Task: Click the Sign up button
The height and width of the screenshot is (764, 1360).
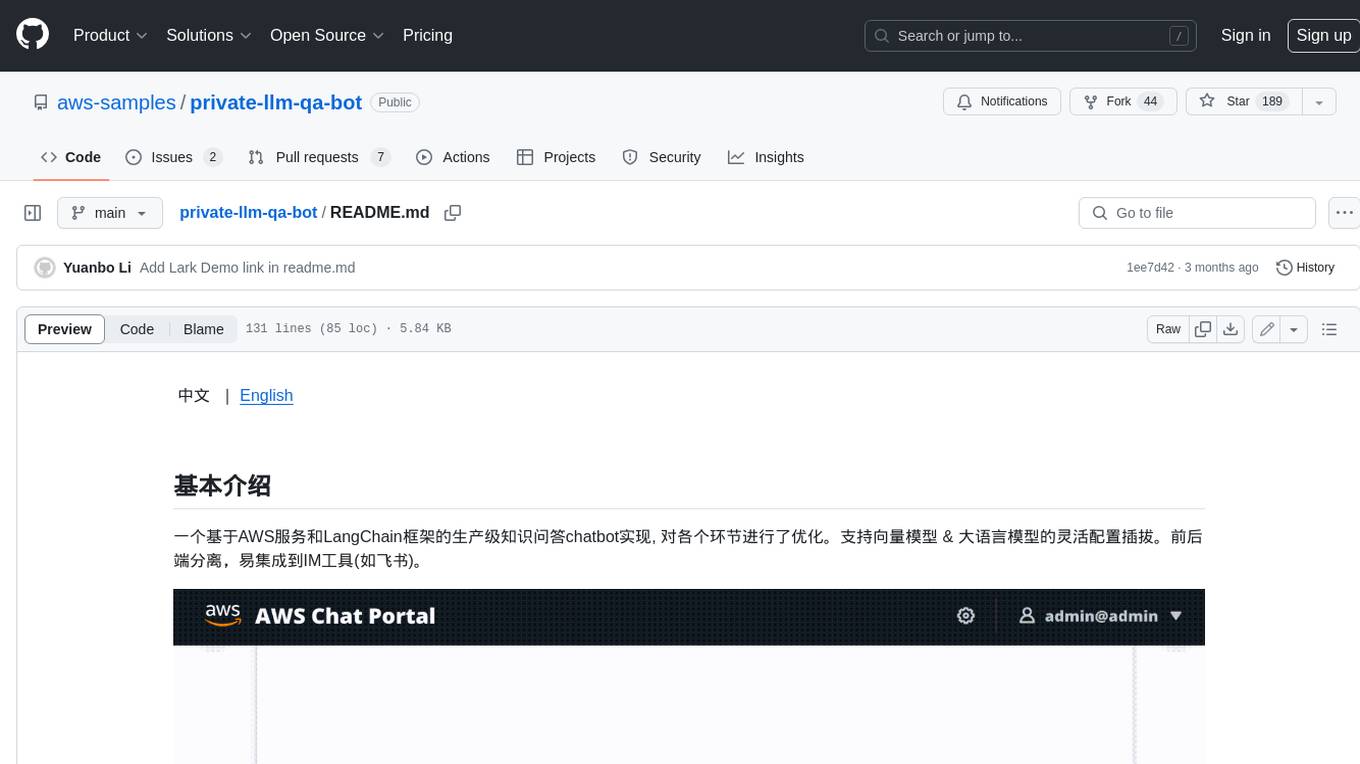Action: pos(1323,35)
